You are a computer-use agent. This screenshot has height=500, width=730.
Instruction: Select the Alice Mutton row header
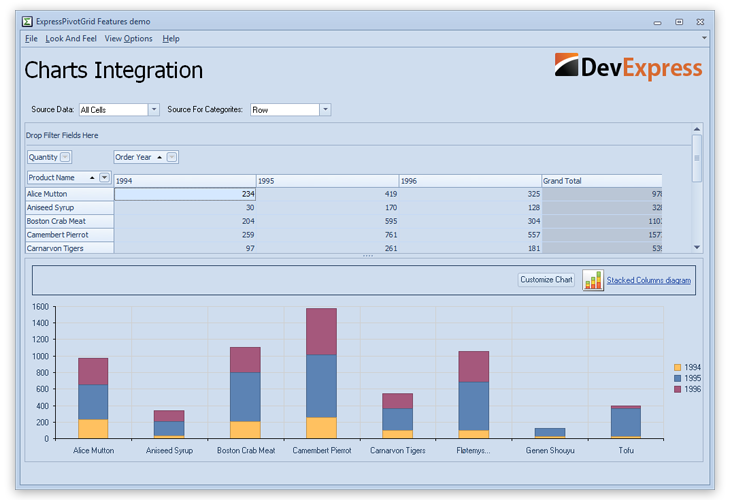69,194
